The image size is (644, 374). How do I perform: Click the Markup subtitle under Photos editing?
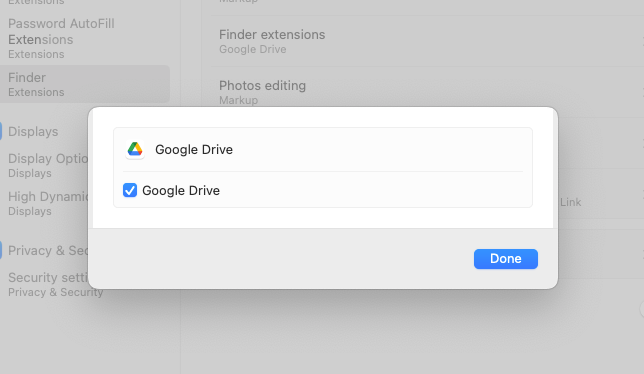tap(238, 100)
